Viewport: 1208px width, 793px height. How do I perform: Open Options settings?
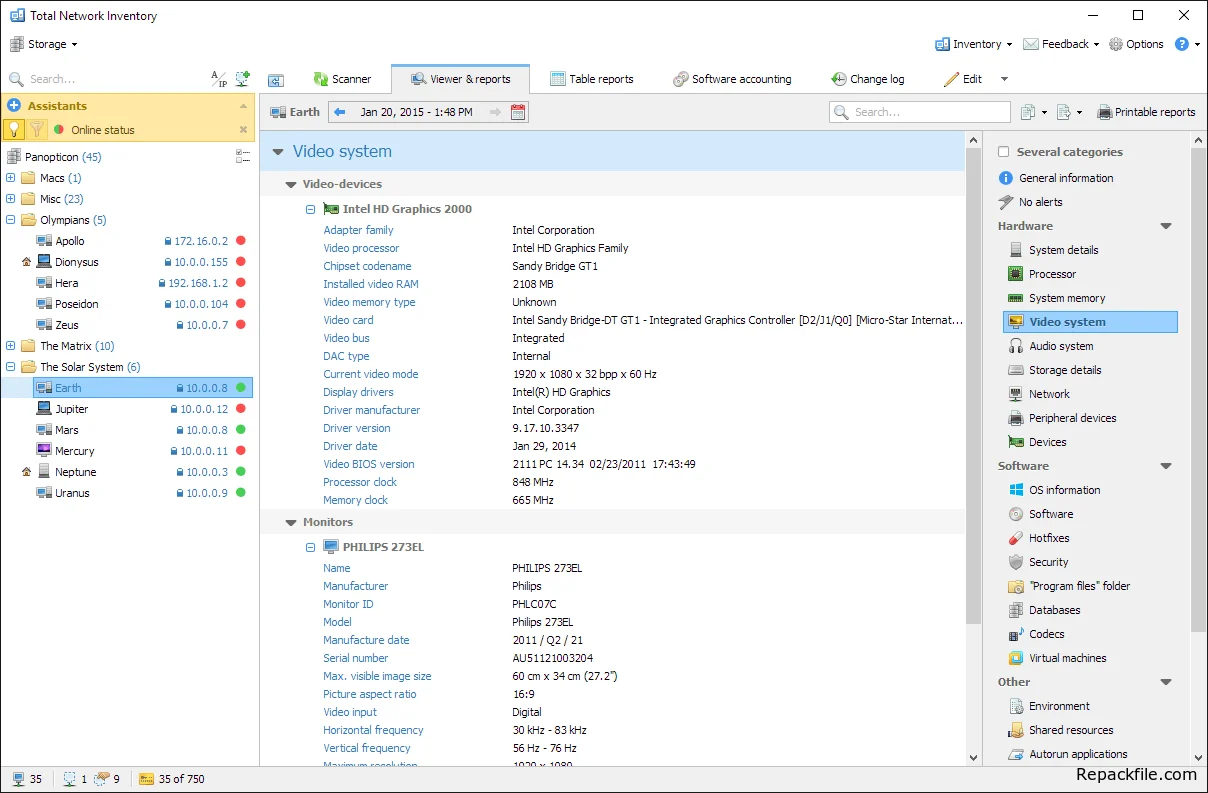coord(1136,44)
